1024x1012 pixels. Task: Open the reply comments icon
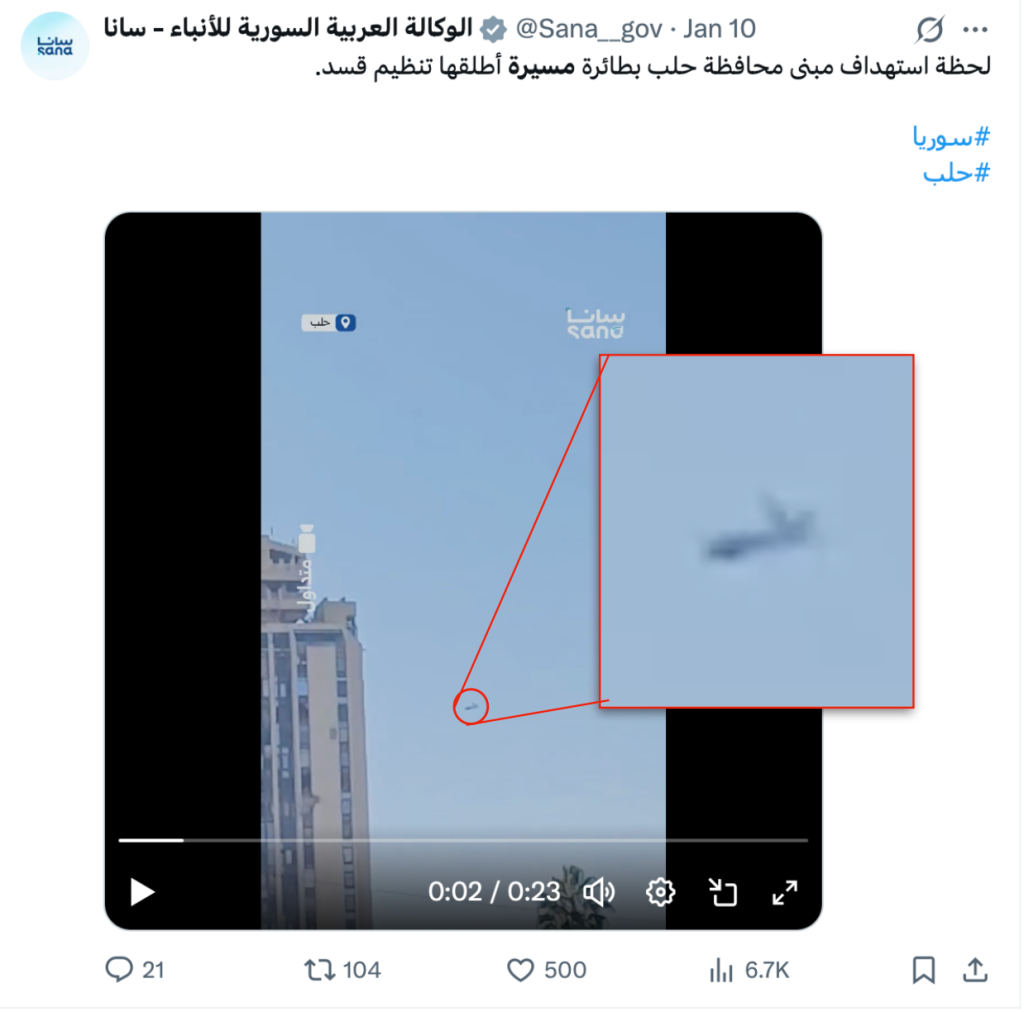[x=119, y=972]
